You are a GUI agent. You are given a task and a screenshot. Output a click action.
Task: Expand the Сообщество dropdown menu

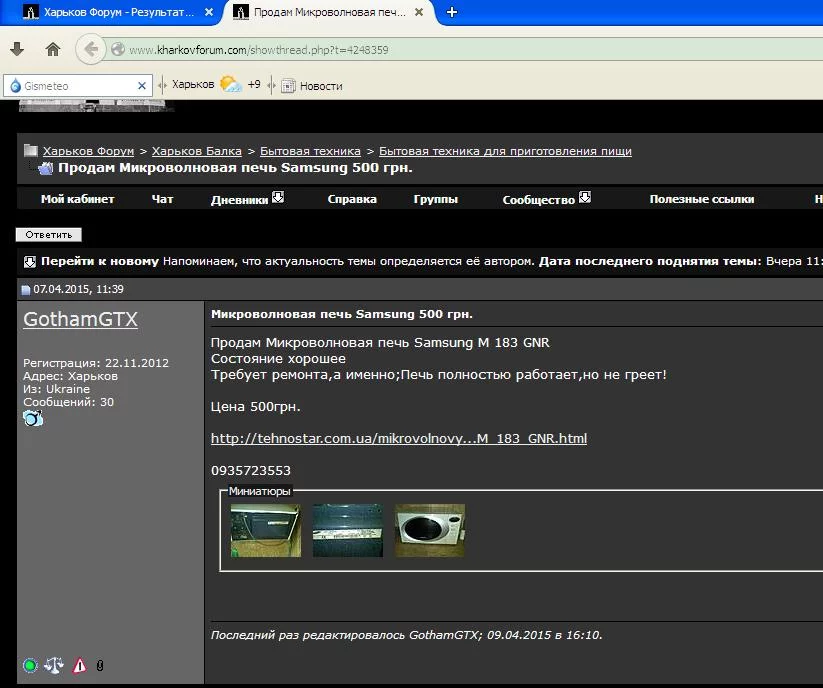click(x=585, y=198)
